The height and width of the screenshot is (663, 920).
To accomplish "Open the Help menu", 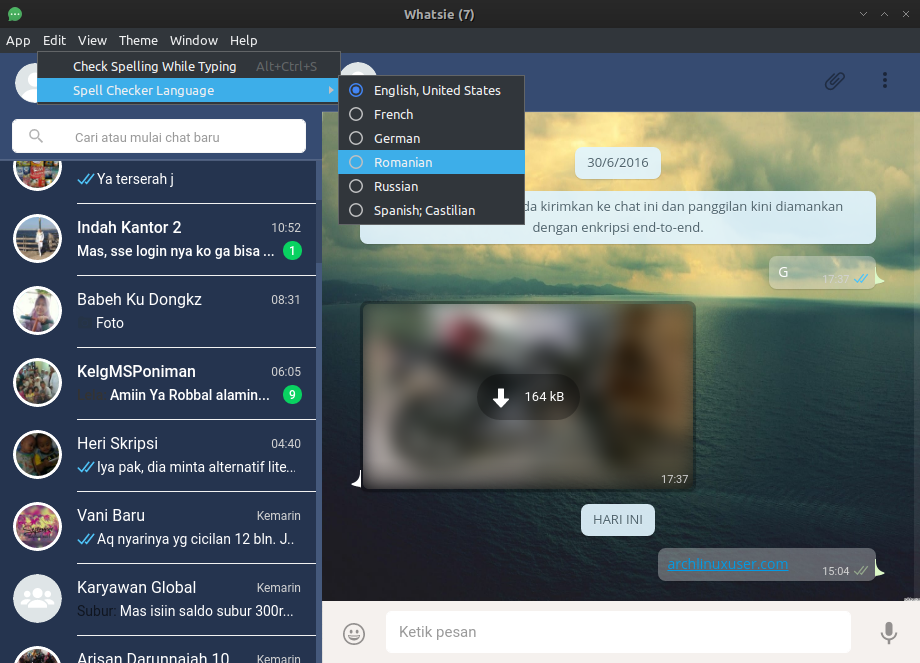I will point(243,40).
